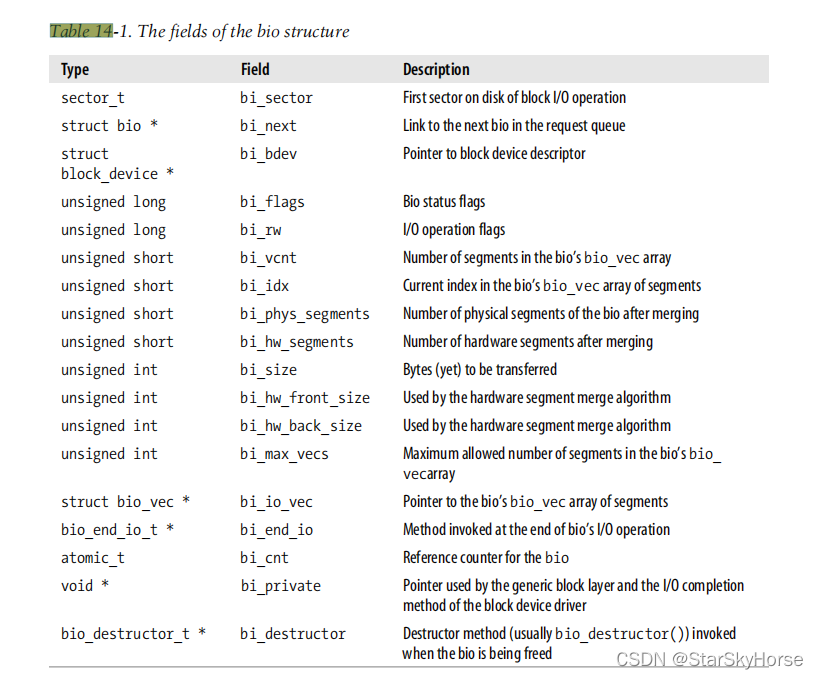Select the bi_max_vecs field name
Viewport: 818px width, 679px height.
284,454
